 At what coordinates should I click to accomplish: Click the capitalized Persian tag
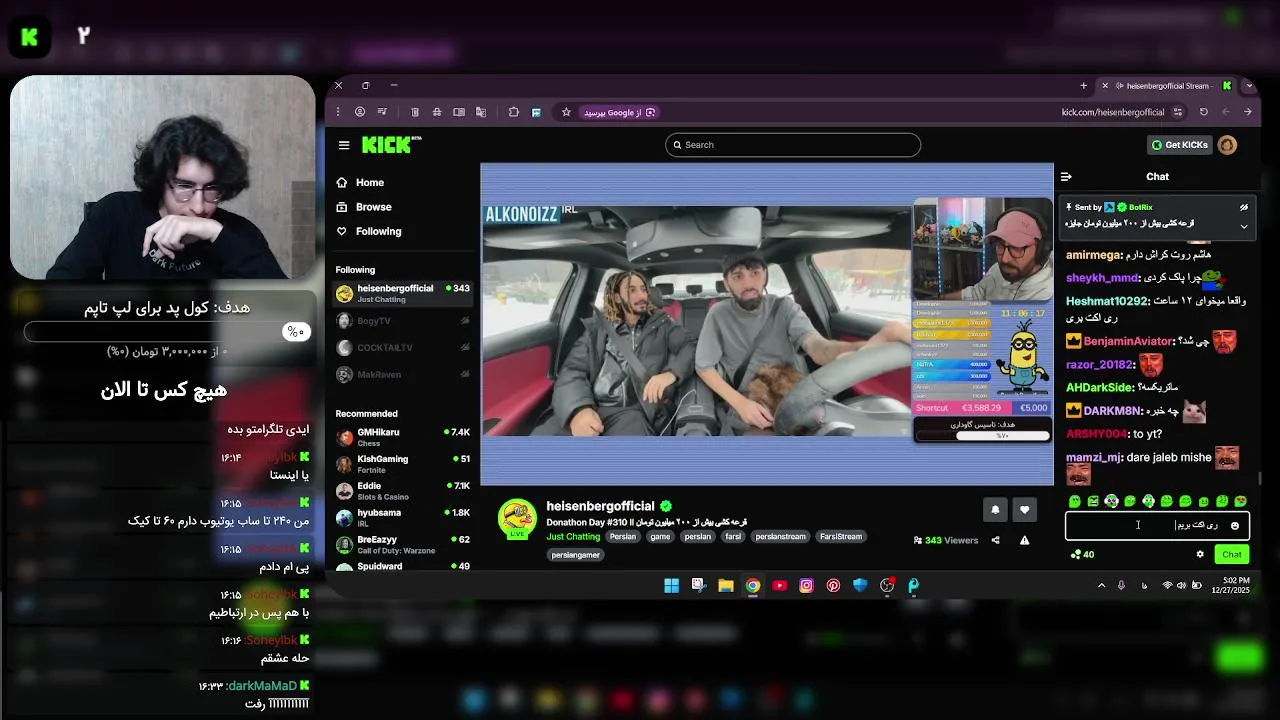pos(623,537)
